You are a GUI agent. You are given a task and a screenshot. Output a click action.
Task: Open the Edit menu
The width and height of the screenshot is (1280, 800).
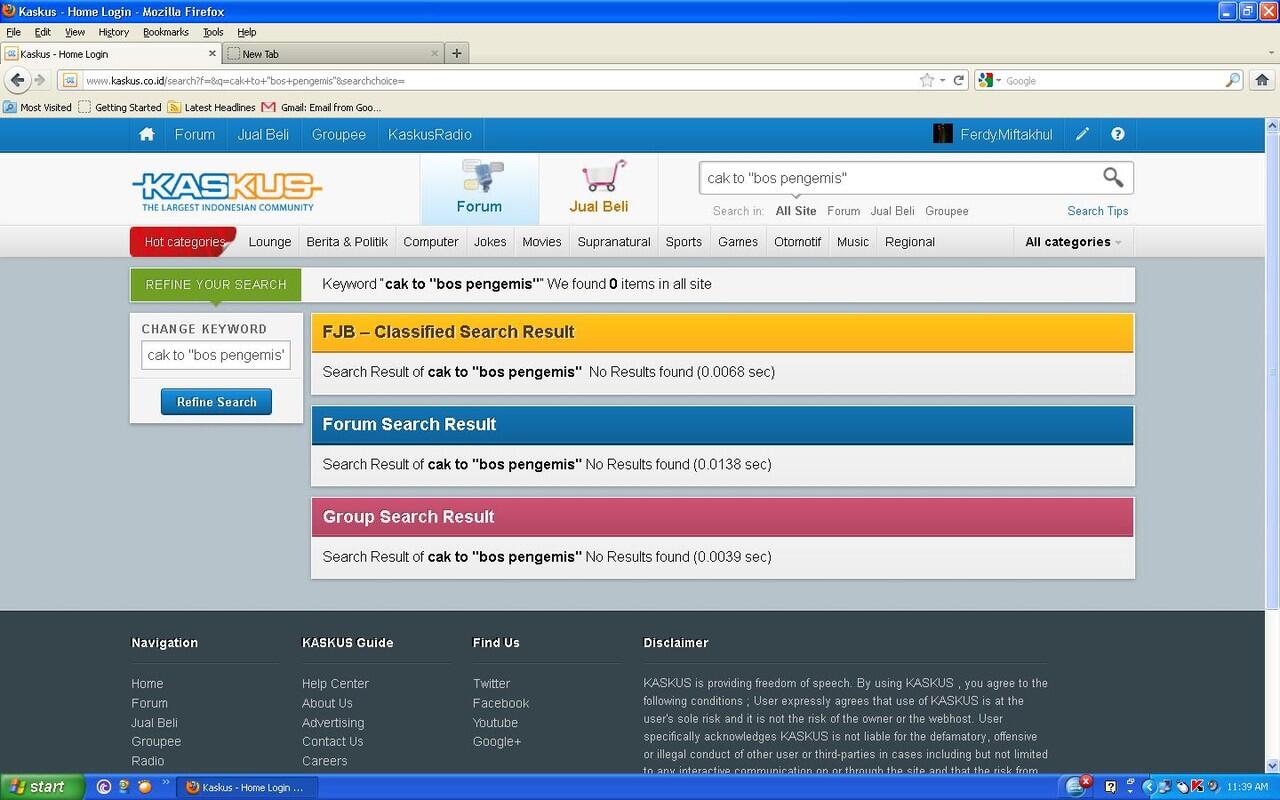[x=43, y=32]
